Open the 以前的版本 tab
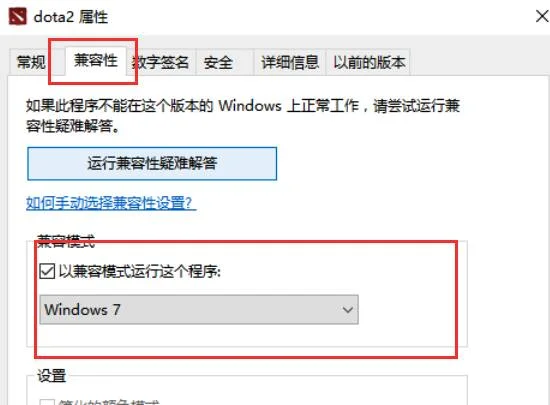 [x=369, y=62]
